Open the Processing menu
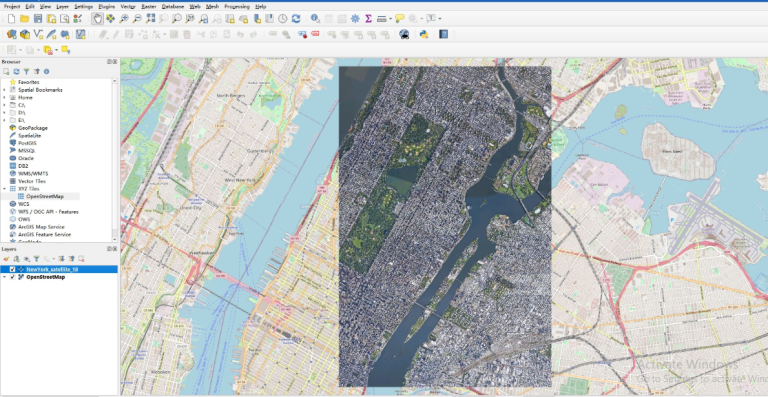This screenshot has width=768, height=397. [237, 6]
